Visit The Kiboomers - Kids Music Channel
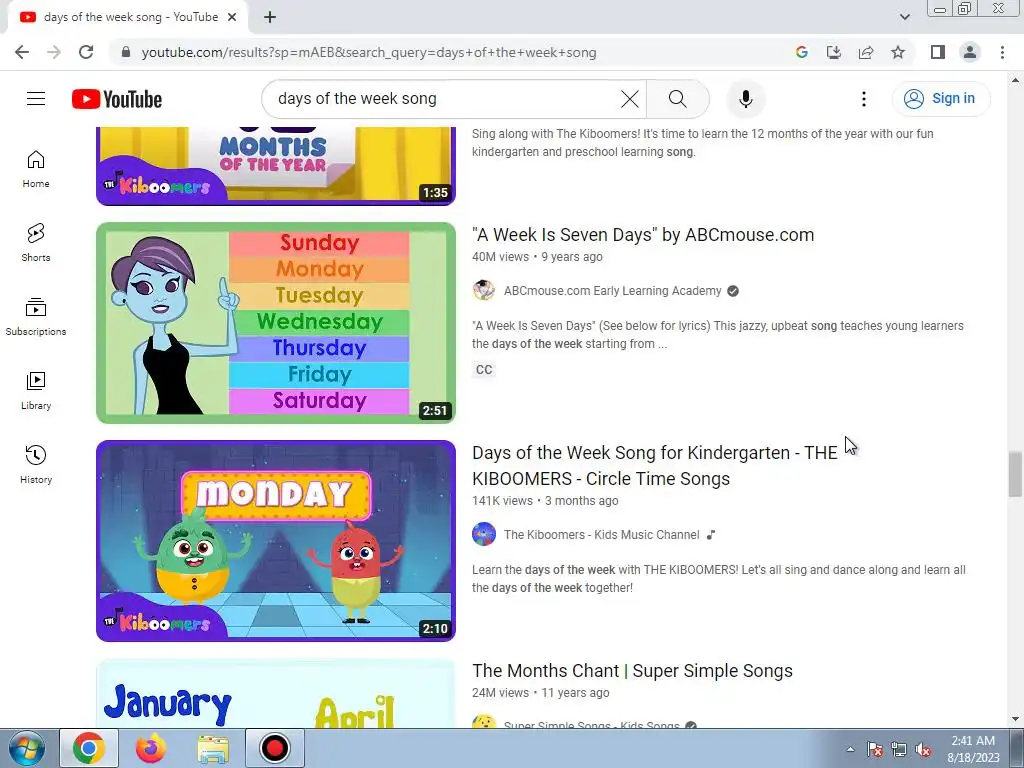This screenshot has height=768, width=1024. [601, 535]
